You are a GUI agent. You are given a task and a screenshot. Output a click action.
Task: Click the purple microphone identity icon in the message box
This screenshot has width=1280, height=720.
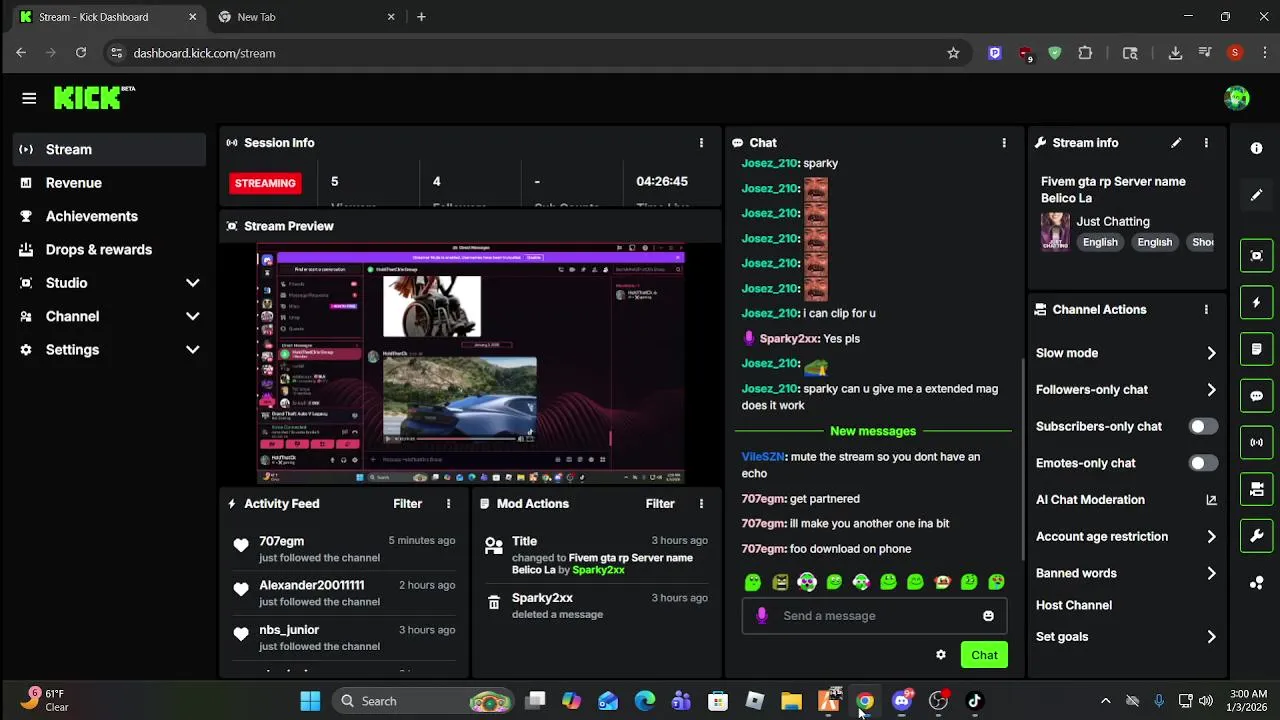click(762, 616)
